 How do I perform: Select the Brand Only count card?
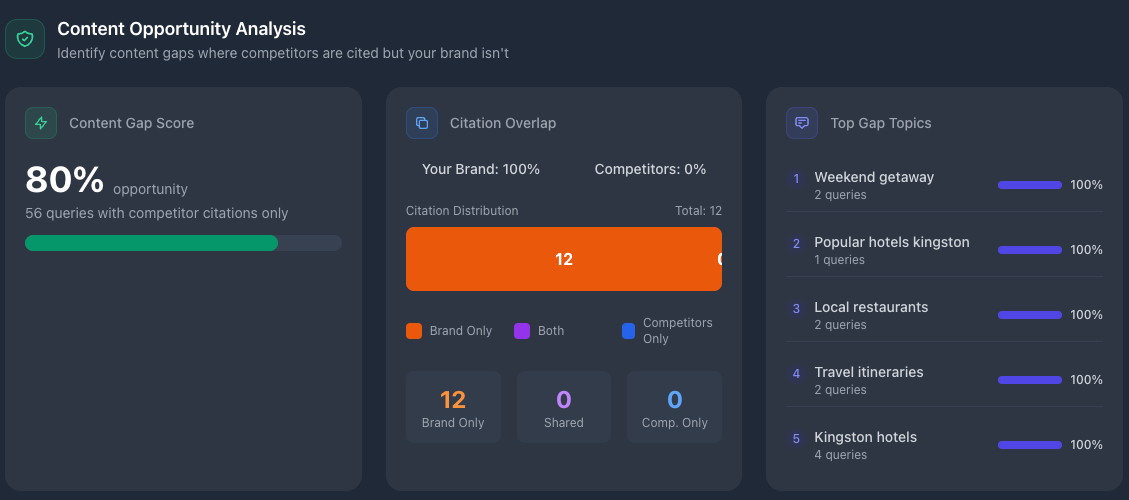tap(453, 407)
